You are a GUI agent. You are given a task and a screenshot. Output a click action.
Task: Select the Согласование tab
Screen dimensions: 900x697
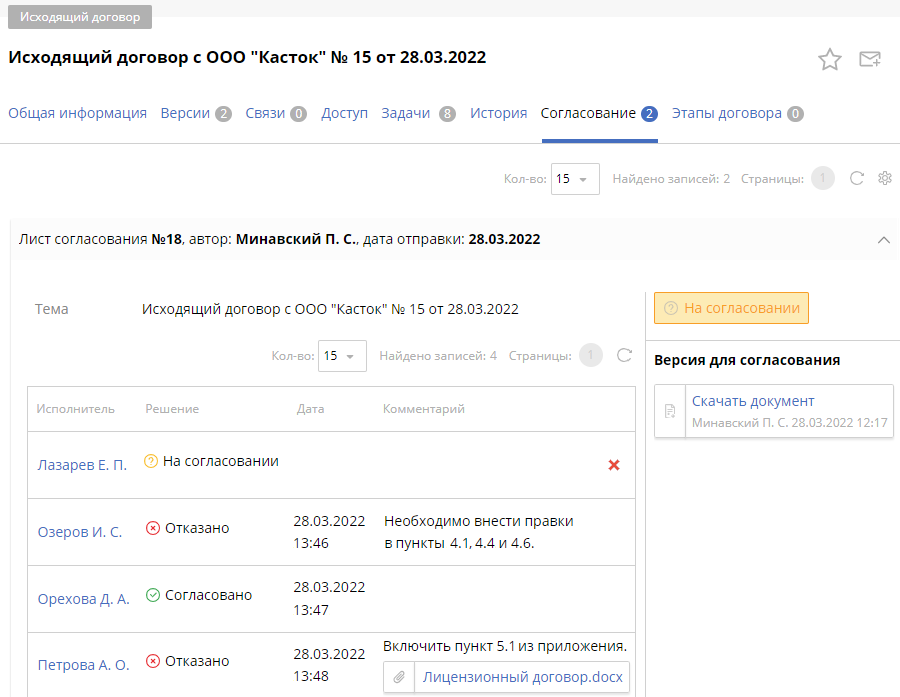[599, 114]
